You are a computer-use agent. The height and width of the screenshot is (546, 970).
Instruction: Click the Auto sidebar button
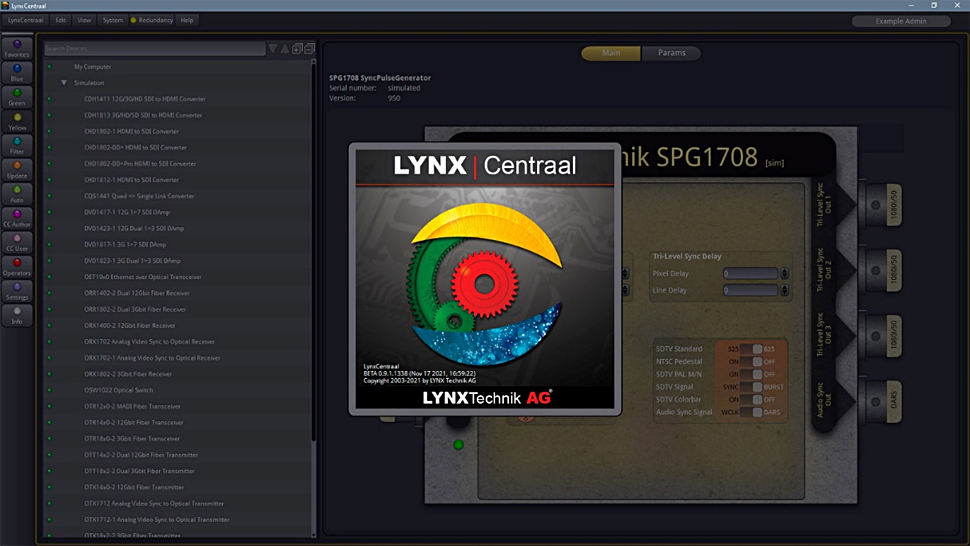click(x=17, y=194)
